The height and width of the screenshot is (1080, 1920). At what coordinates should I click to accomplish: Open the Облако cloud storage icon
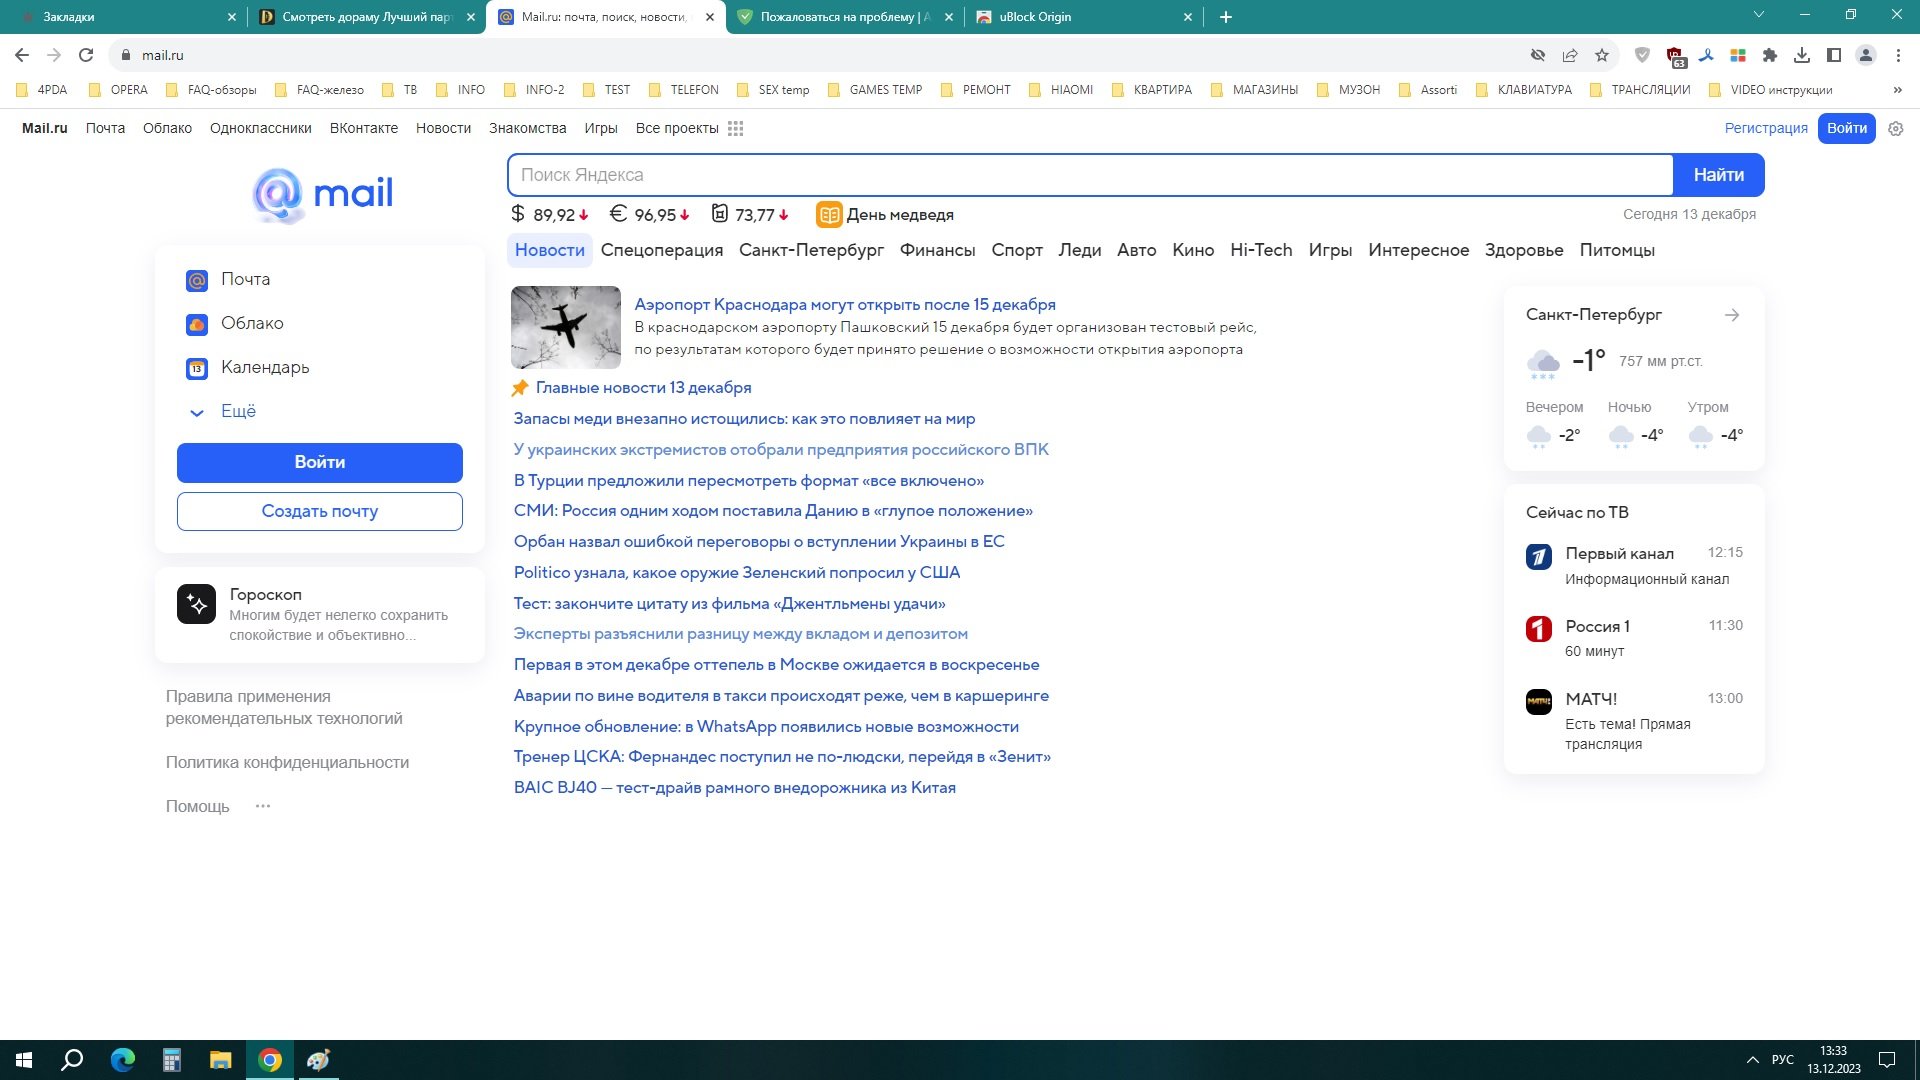pos(197,323)
